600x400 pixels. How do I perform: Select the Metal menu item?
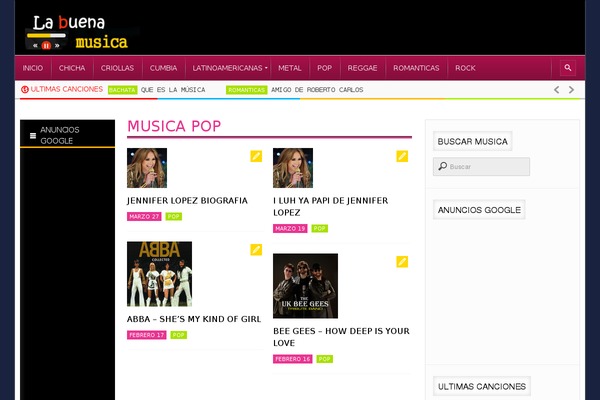click(290, 68)
